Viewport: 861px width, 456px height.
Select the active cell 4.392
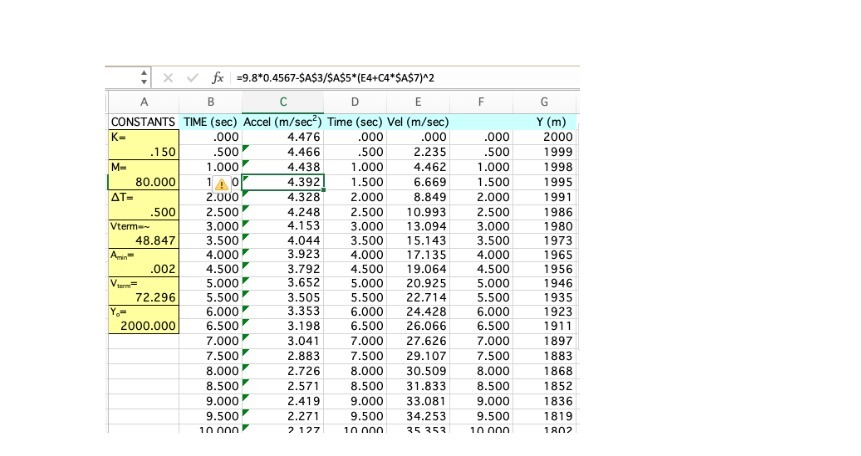click(283, 182)
